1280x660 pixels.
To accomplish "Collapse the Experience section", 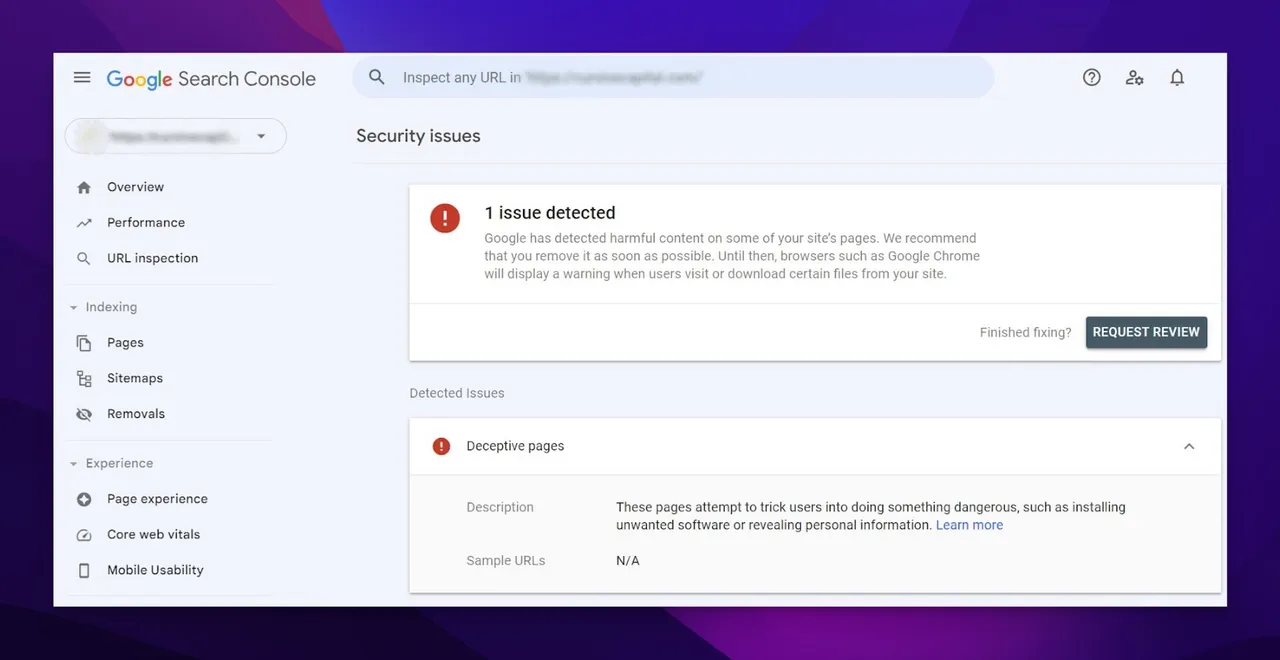I will pos(73,464).
